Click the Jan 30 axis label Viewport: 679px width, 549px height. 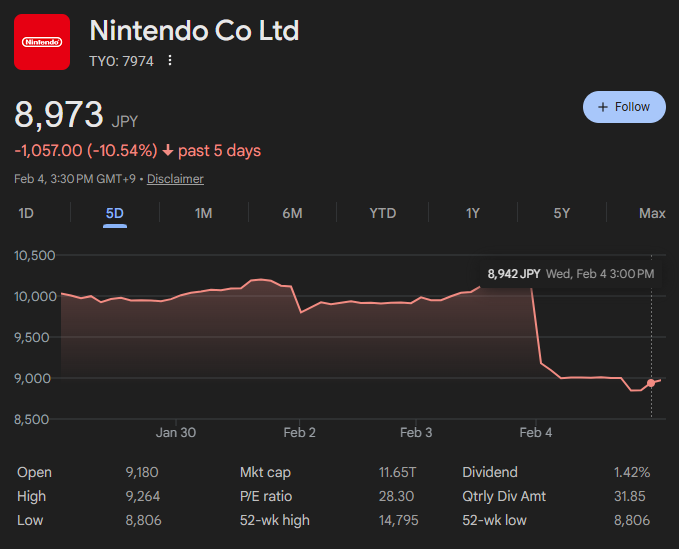tap(176, 433)
